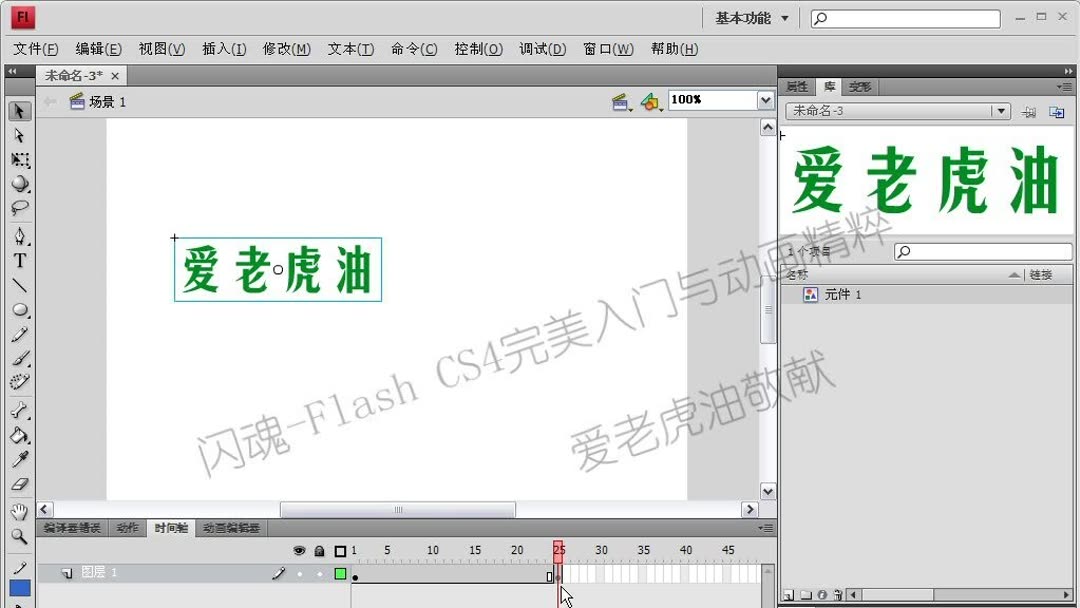The image size is (1080, 608).
Task: Open the zoom level combo box showing 100%
Action: [763, 99]
